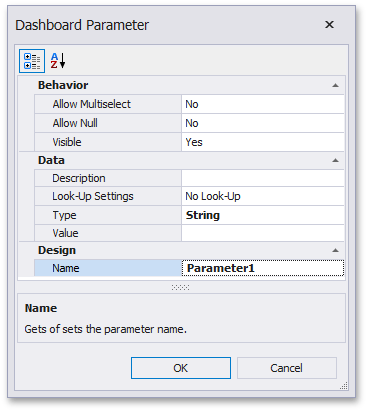Select the Type property row label
369x413 pixels.
[x=108, y=215]
